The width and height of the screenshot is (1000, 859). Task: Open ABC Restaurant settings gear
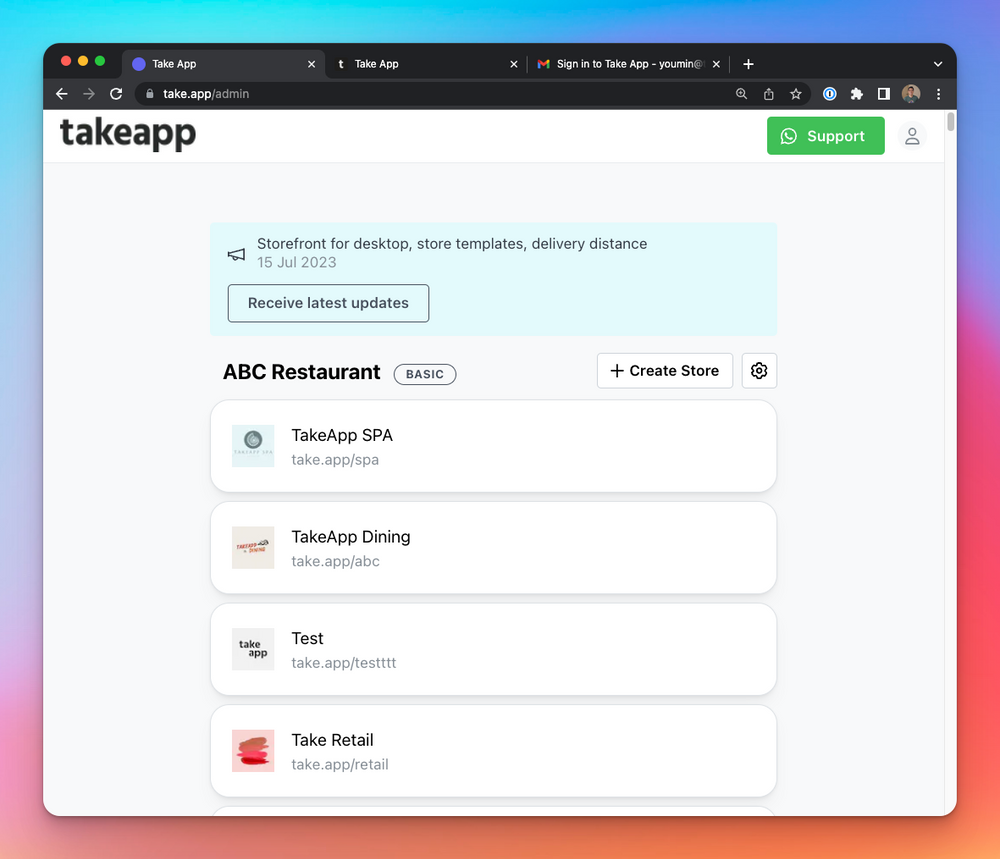point(759,371)
